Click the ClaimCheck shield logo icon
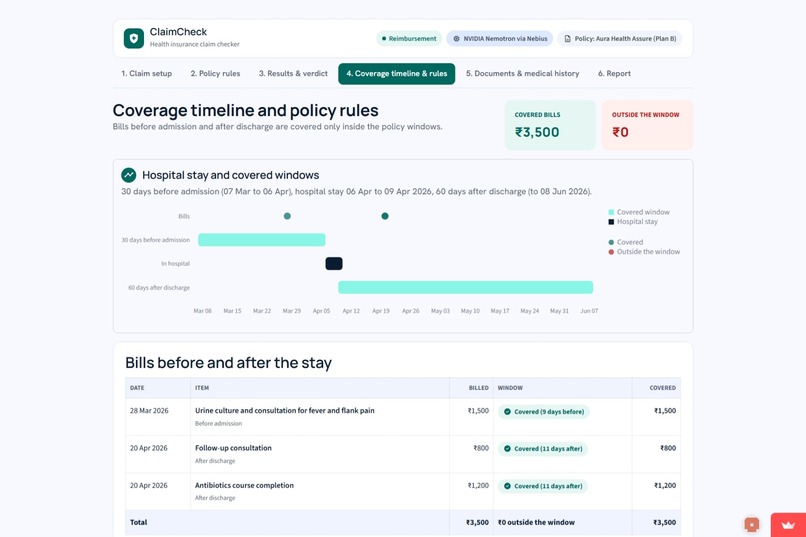The image size is (806, 537). 134,38
